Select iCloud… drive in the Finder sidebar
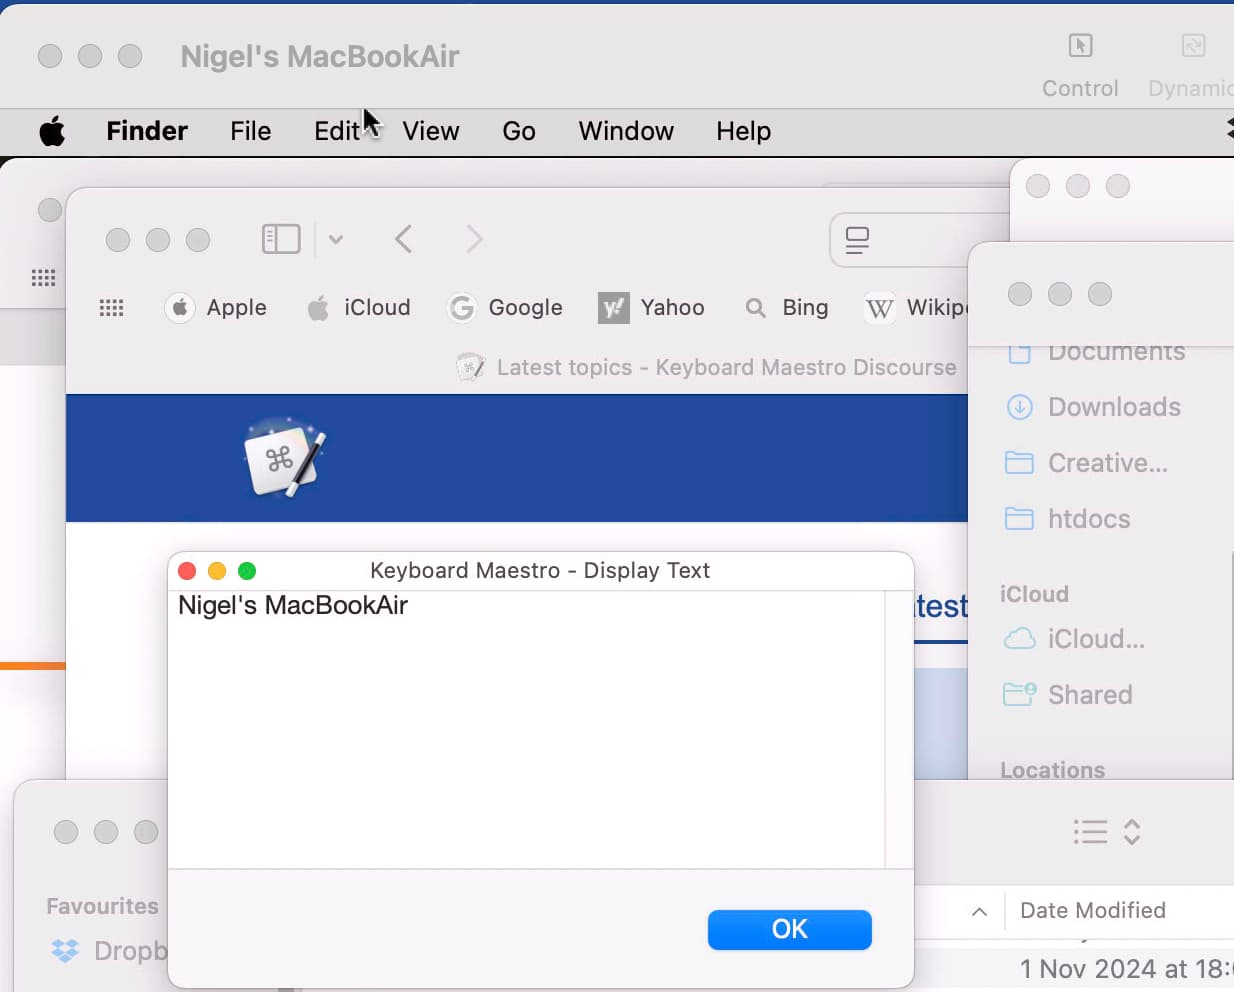1234x992 pixels. tap(1075, 639)
